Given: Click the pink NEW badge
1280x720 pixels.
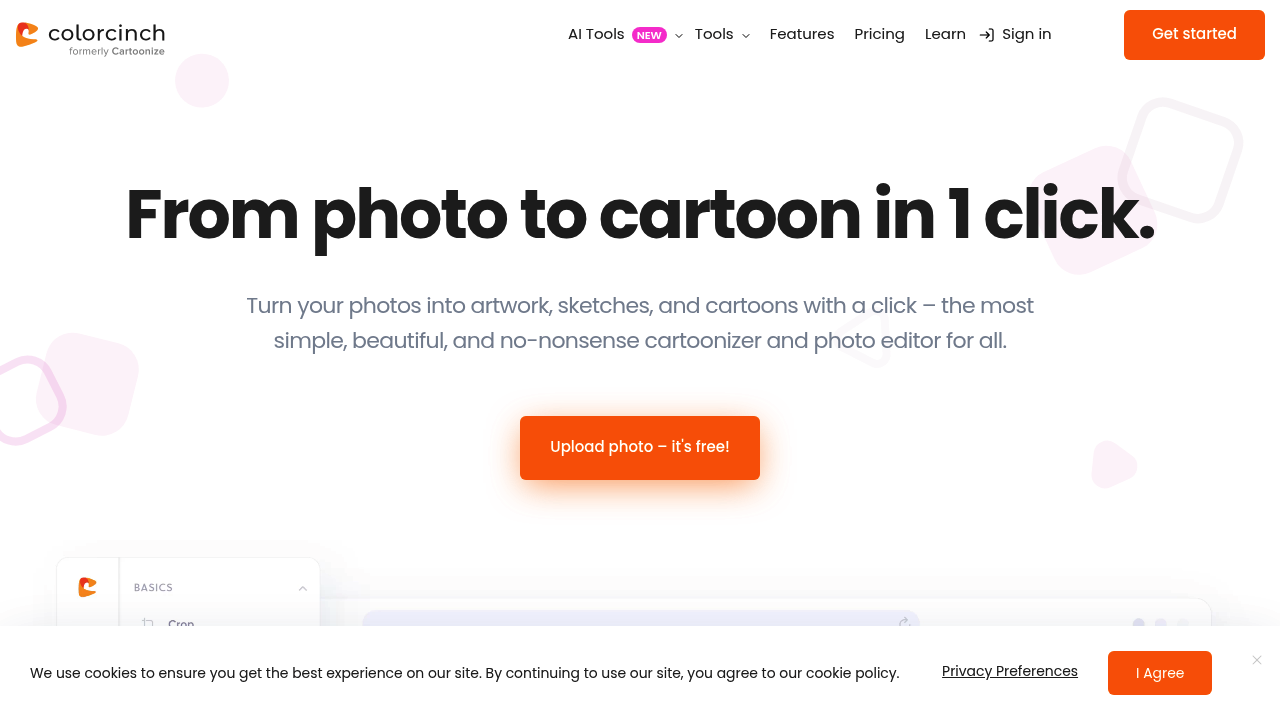Looking at the screenshot, I should coord(649,35).
